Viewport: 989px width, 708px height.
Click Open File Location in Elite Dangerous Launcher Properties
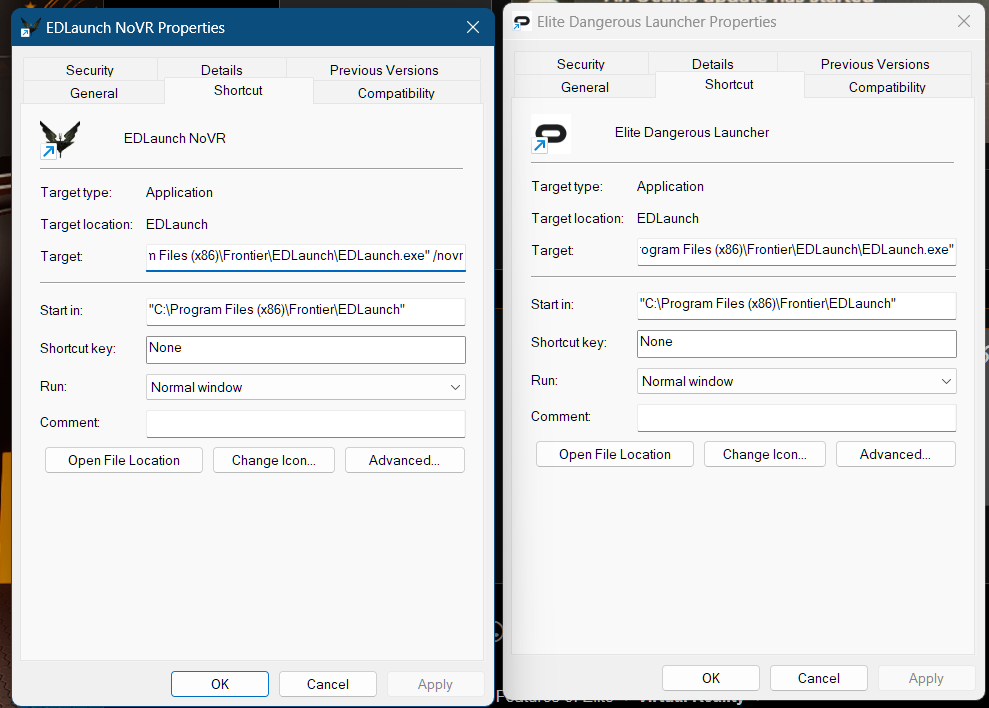(615, 454)
